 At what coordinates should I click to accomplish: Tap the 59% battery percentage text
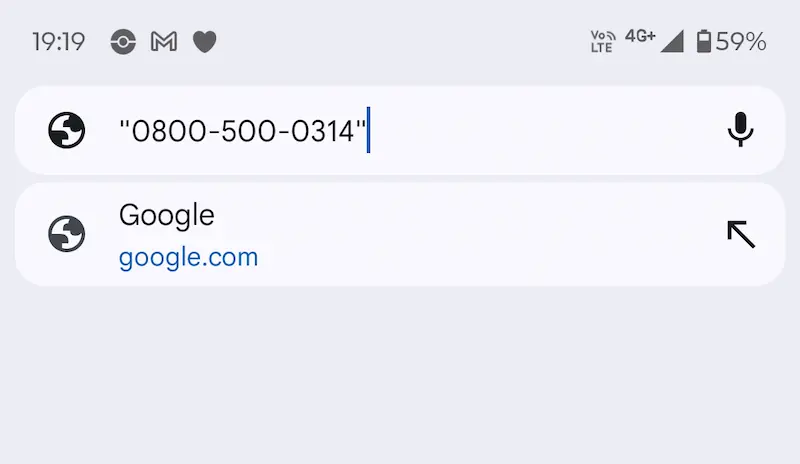pyautogui.click(x=741, y=42)
